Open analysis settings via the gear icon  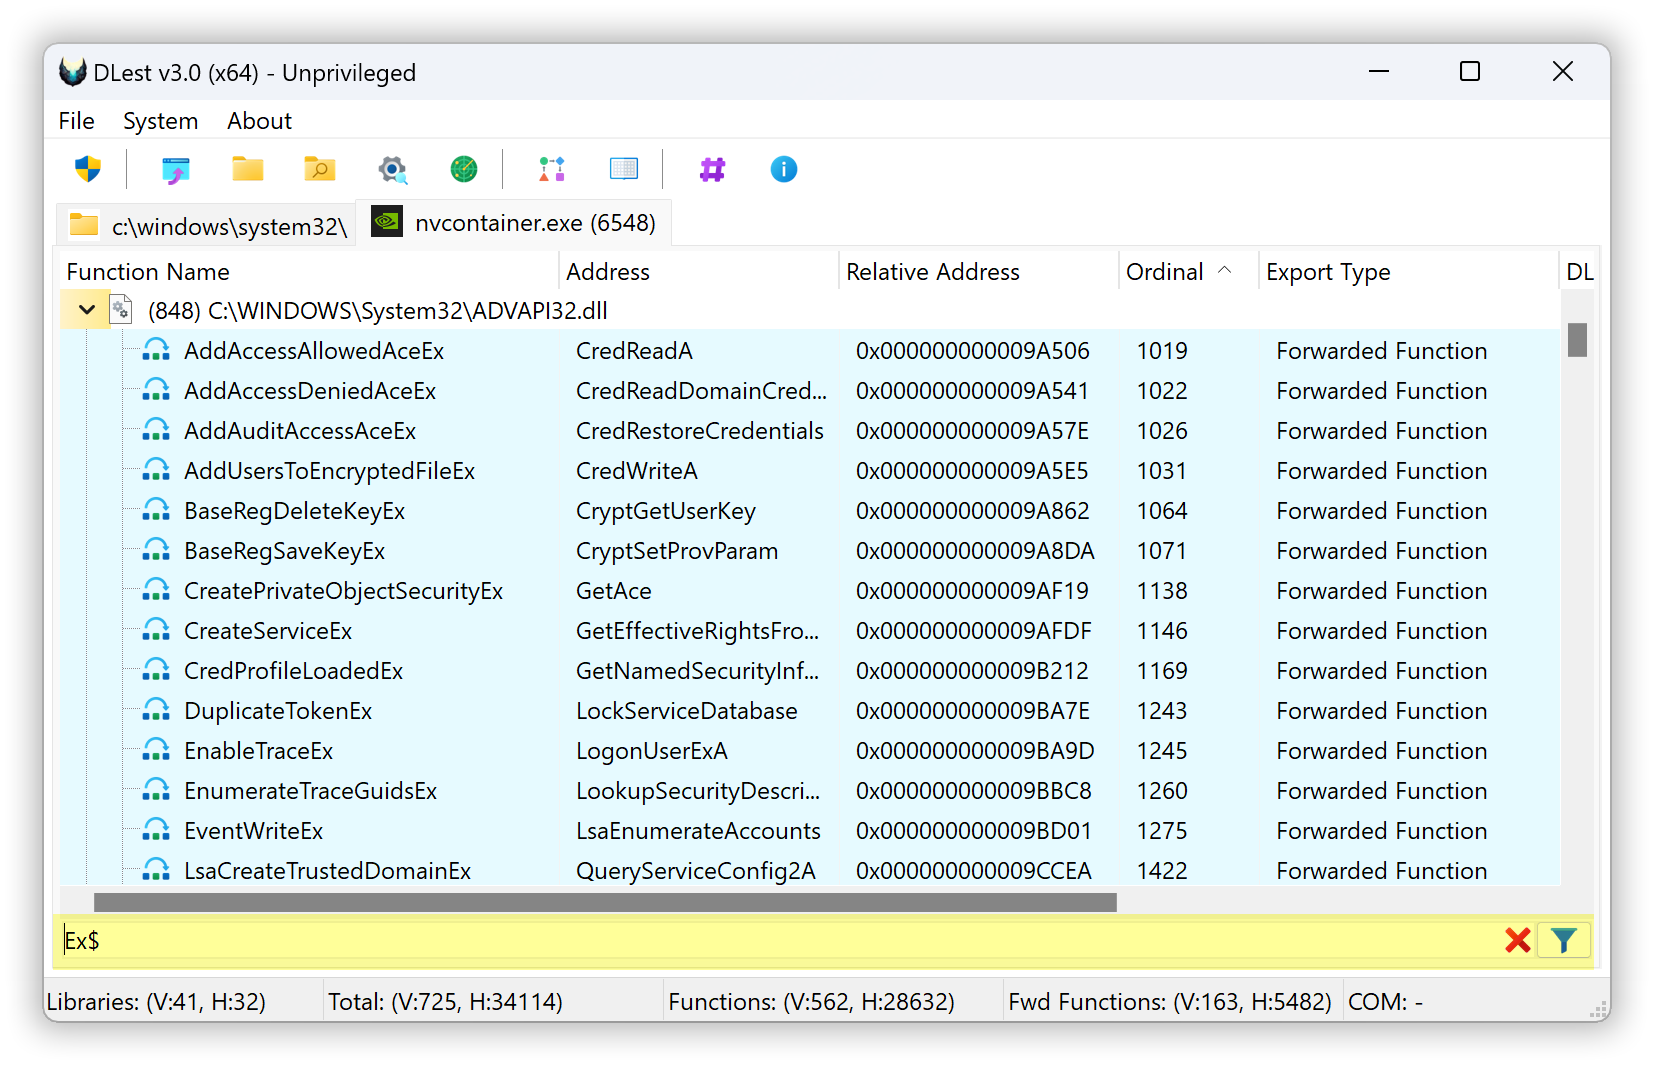click(392, 169)
